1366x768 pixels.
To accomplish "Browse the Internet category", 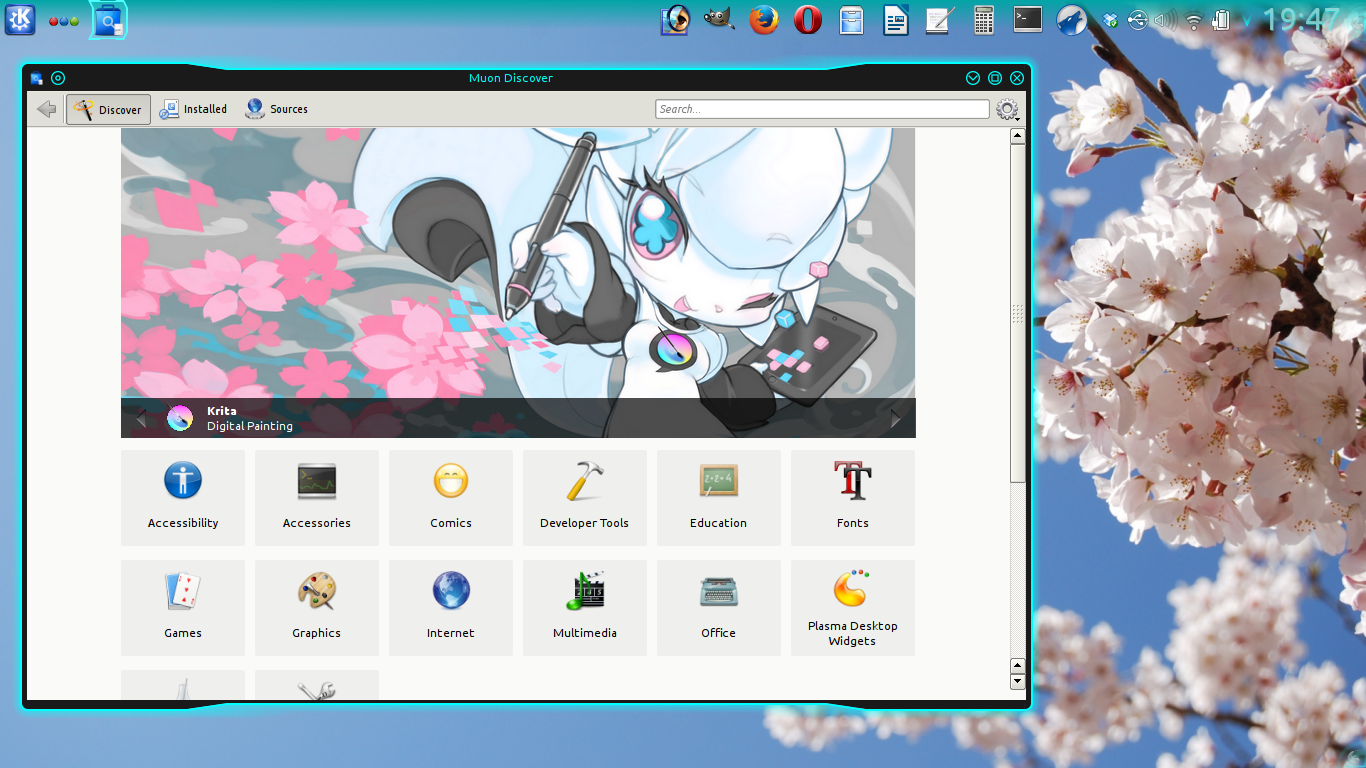I will [451, 608].
